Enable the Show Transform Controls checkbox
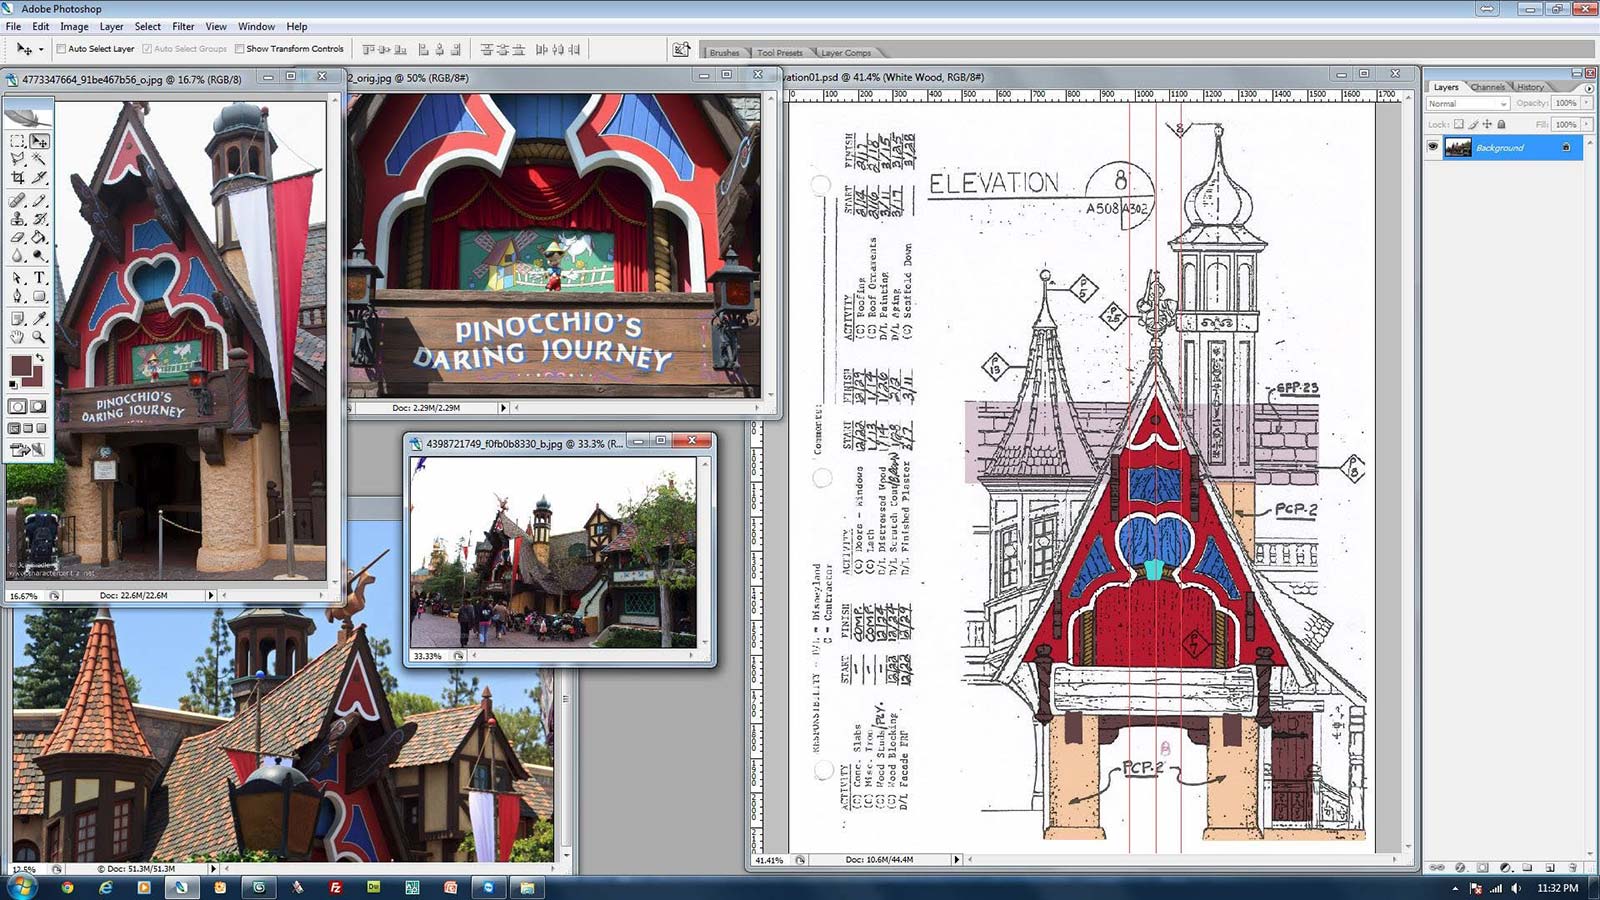 click(x=239, y=49)
